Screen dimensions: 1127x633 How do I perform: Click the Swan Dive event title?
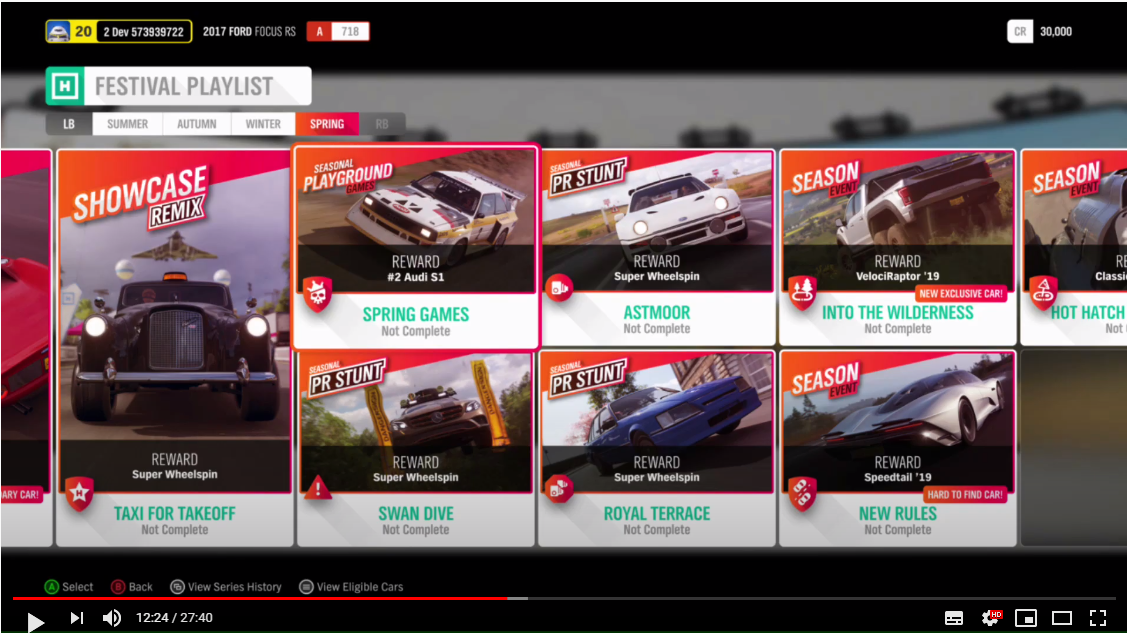(415, 514)
